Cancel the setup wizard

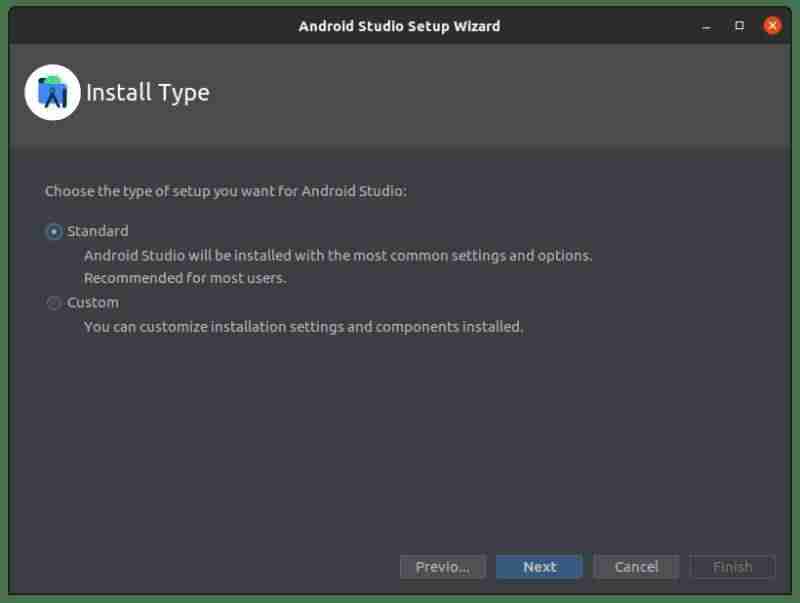636,567
